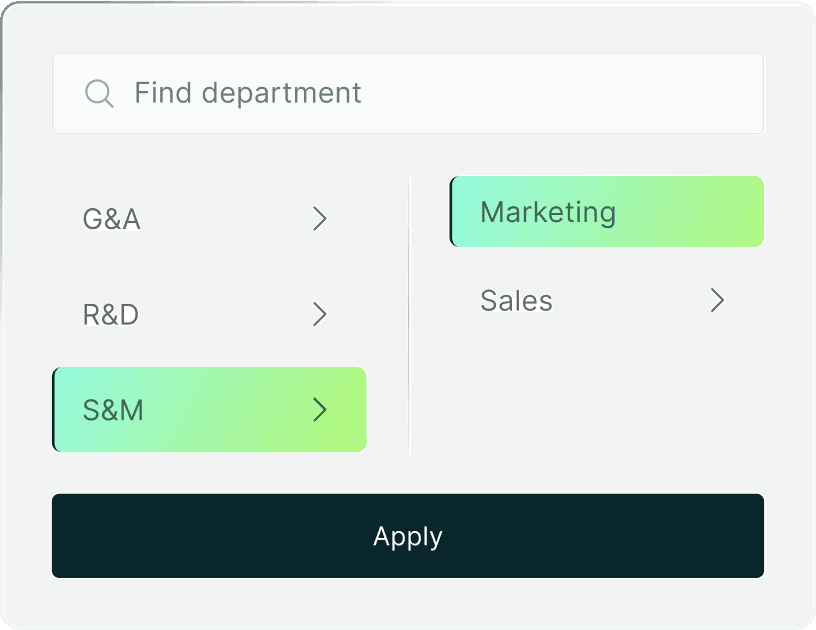Screen dimensions: 816x630
Task: Choose the Marketing sub-department
Action: 607,212
